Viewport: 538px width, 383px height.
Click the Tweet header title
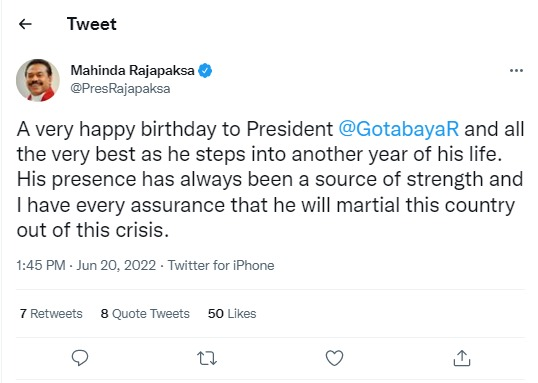[92, 24]
